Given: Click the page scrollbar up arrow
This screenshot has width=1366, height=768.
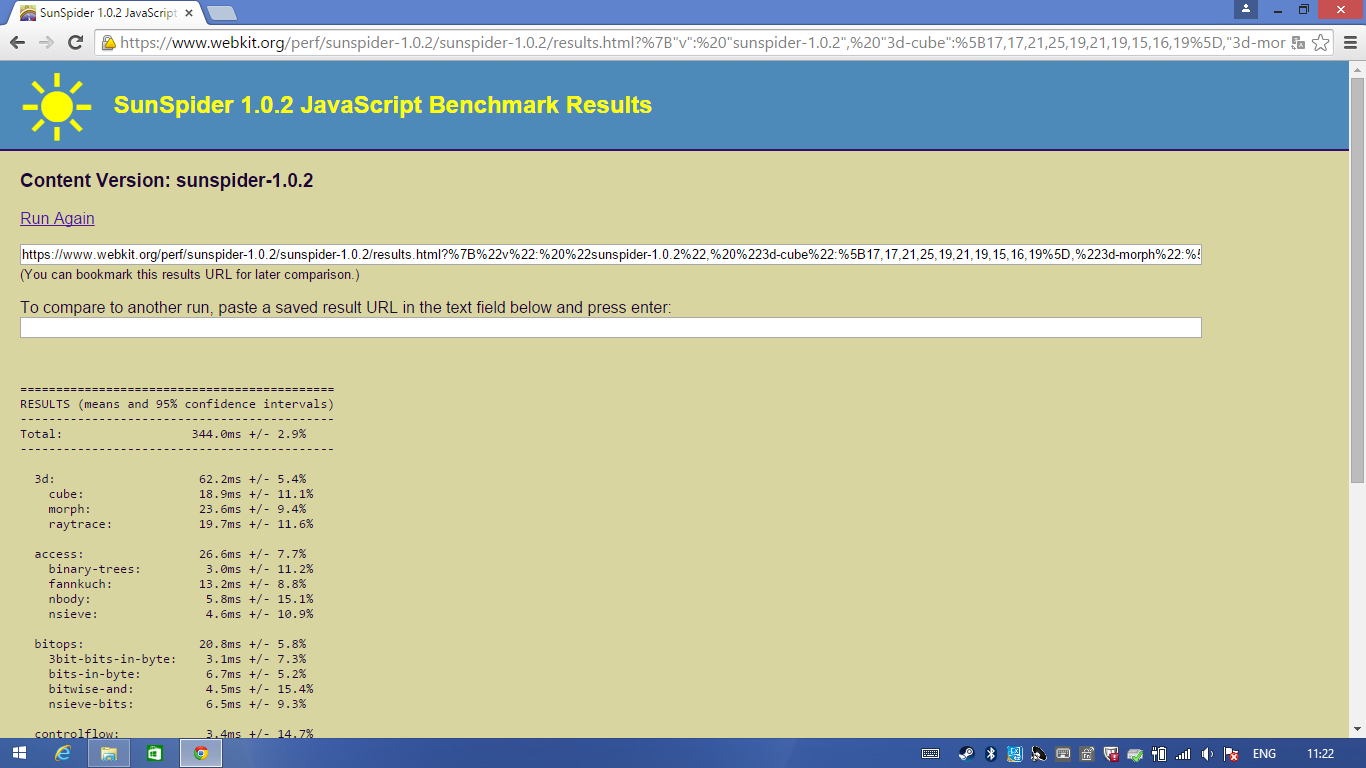Looking at the screenshot, I should [x=1357, y=69].
